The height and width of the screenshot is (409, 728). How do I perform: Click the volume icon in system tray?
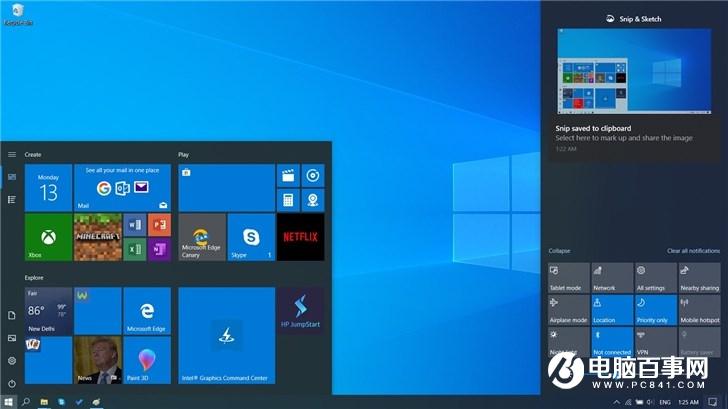[x=650, y=402]
